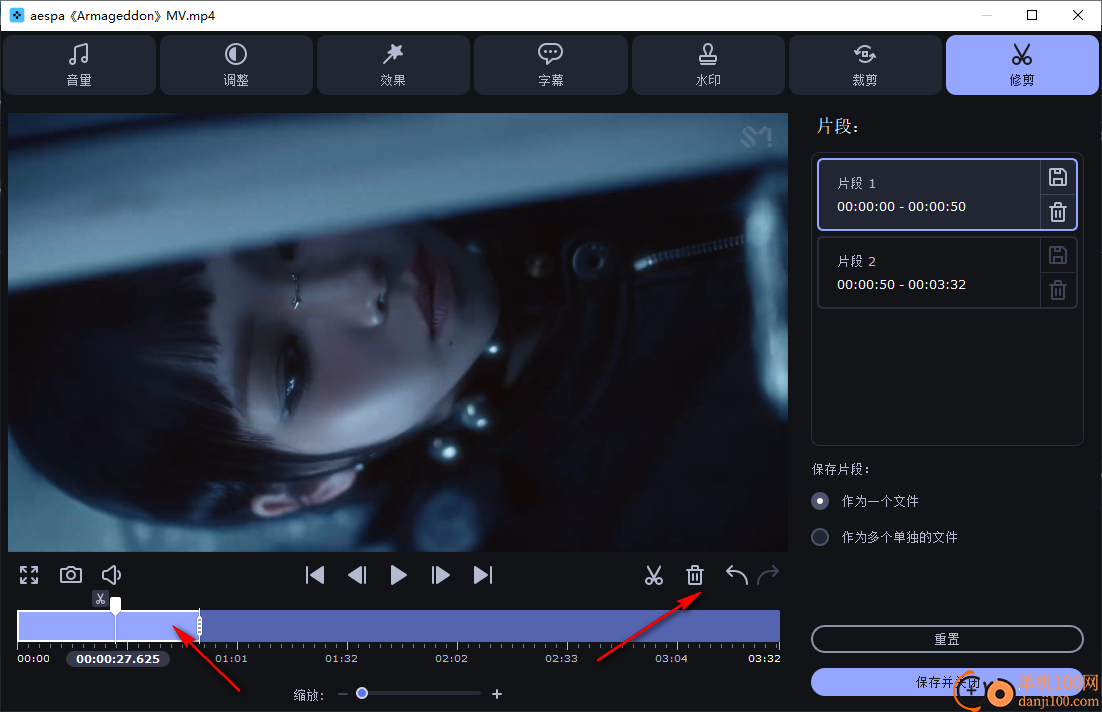The width and height of the screenshot is (1102, 712).
Task: Switch to the 字幕 subtitles tab
Action: [550, 65]
